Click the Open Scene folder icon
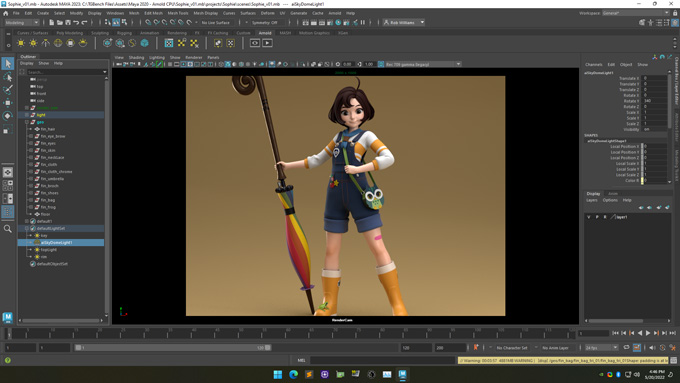680x383 pixels. click(x=60, y=23)
